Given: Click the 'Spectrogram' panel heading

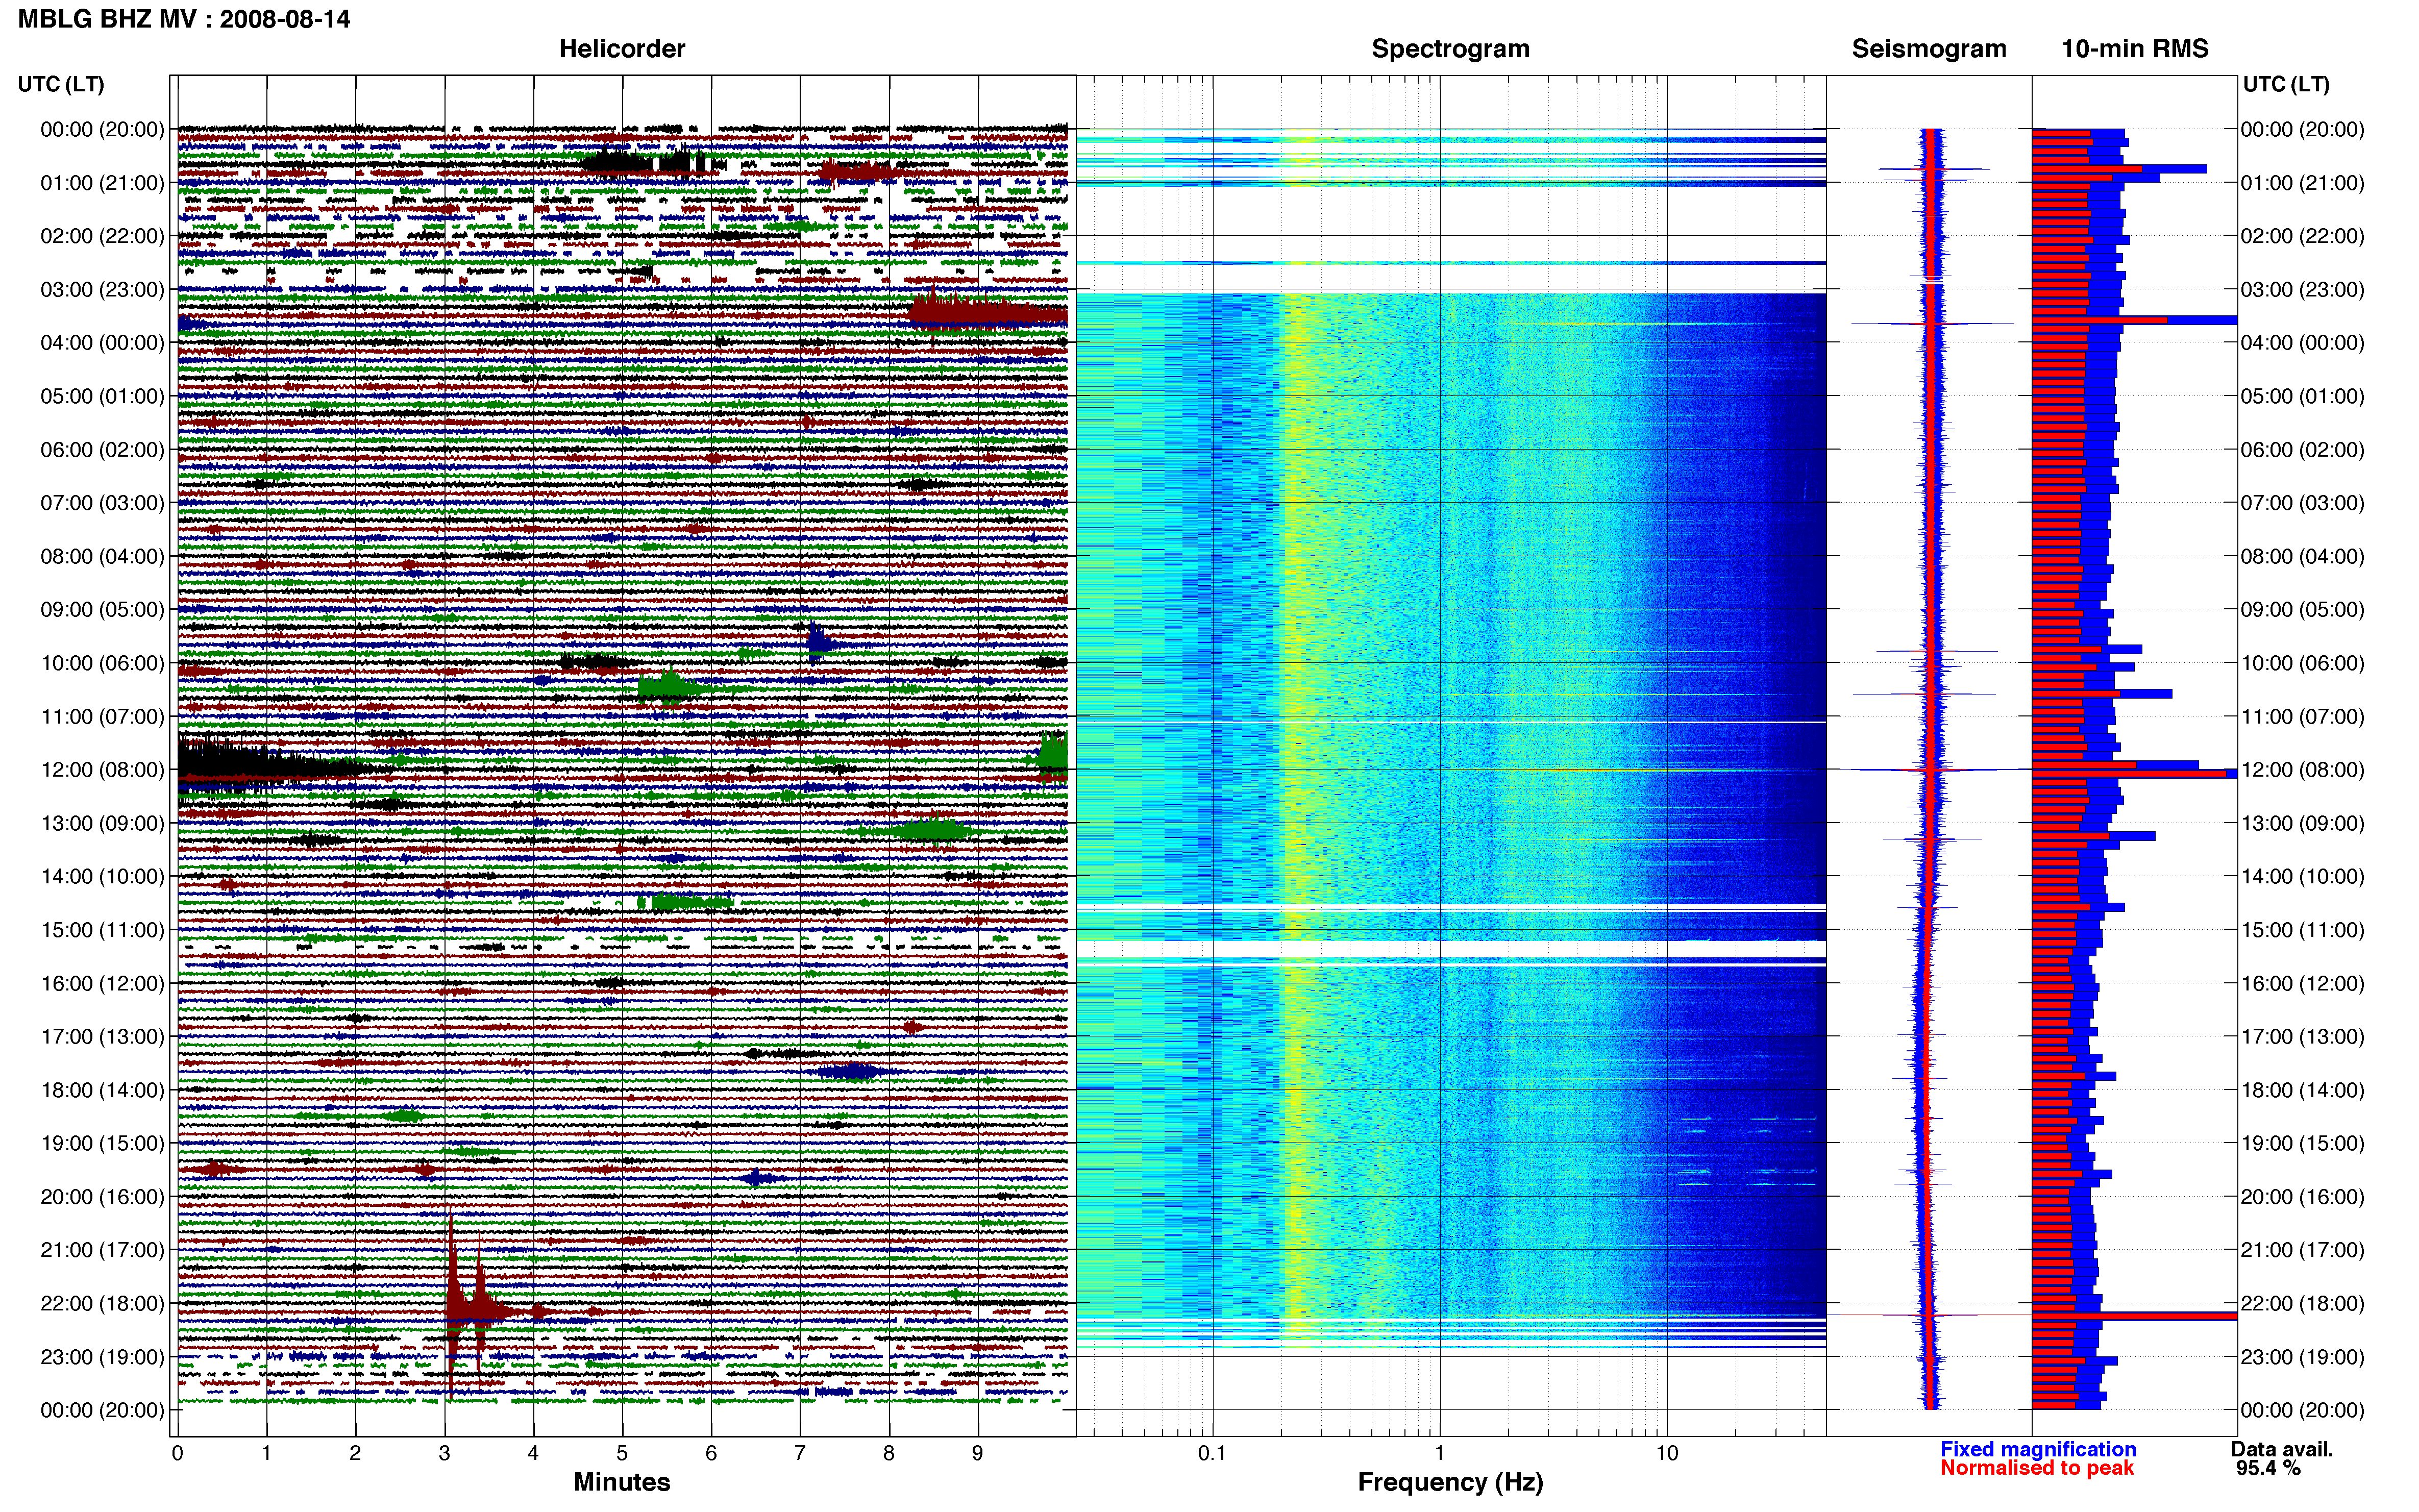Looking at the screenshot, I should click(x=1450, y=49).
